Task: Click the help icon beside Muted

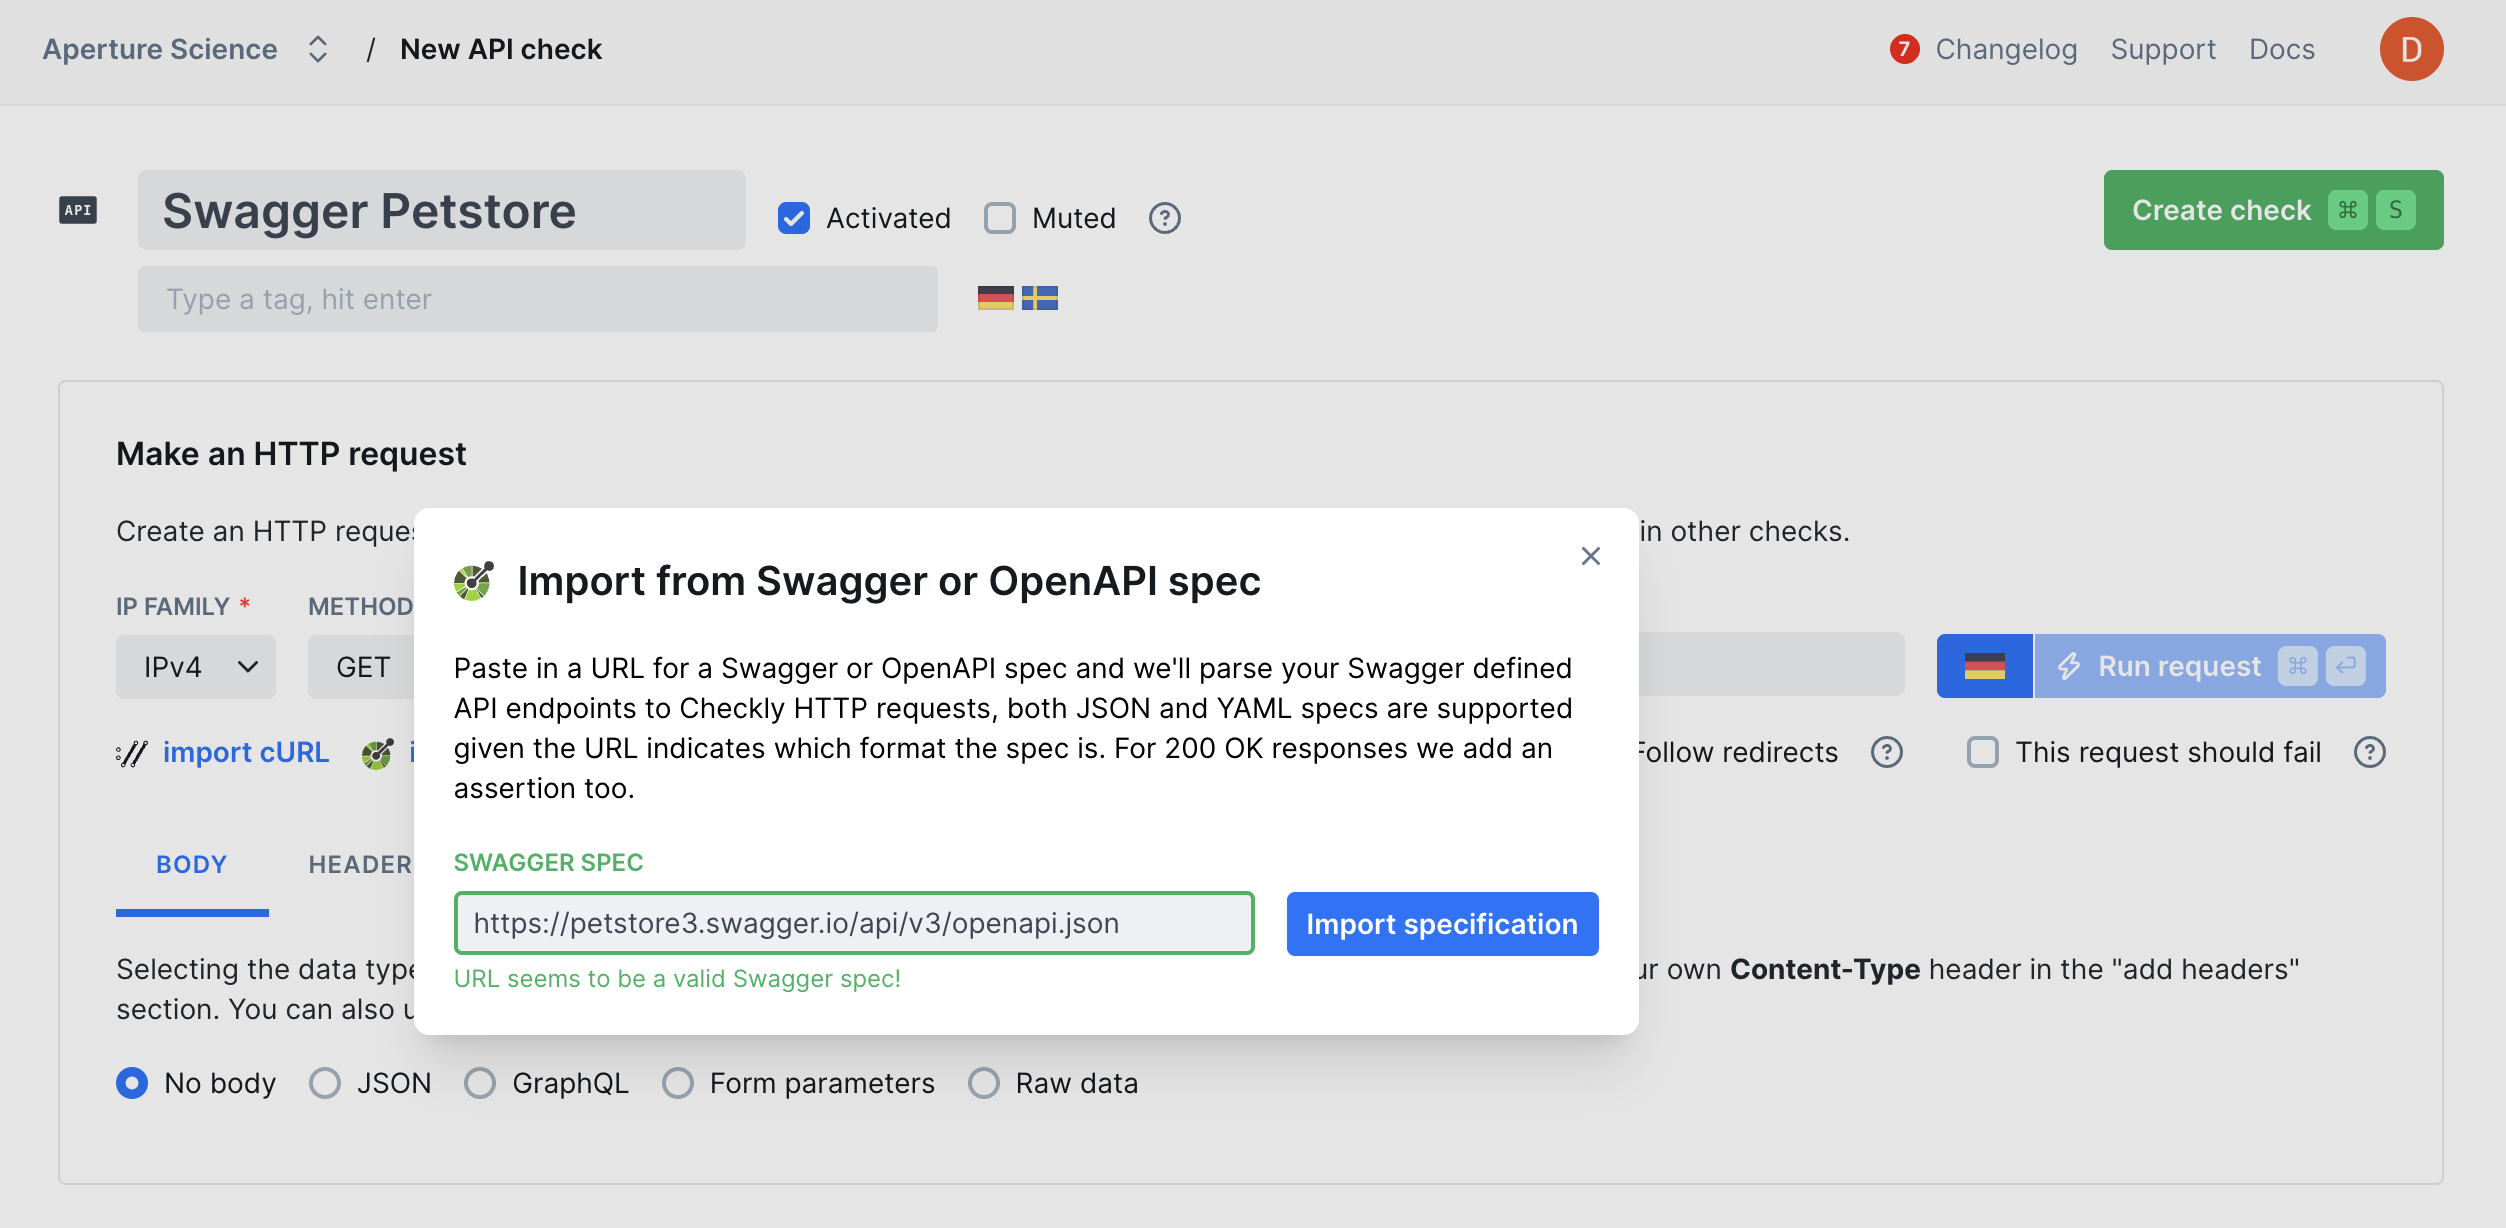Action: click(1164, 218)
